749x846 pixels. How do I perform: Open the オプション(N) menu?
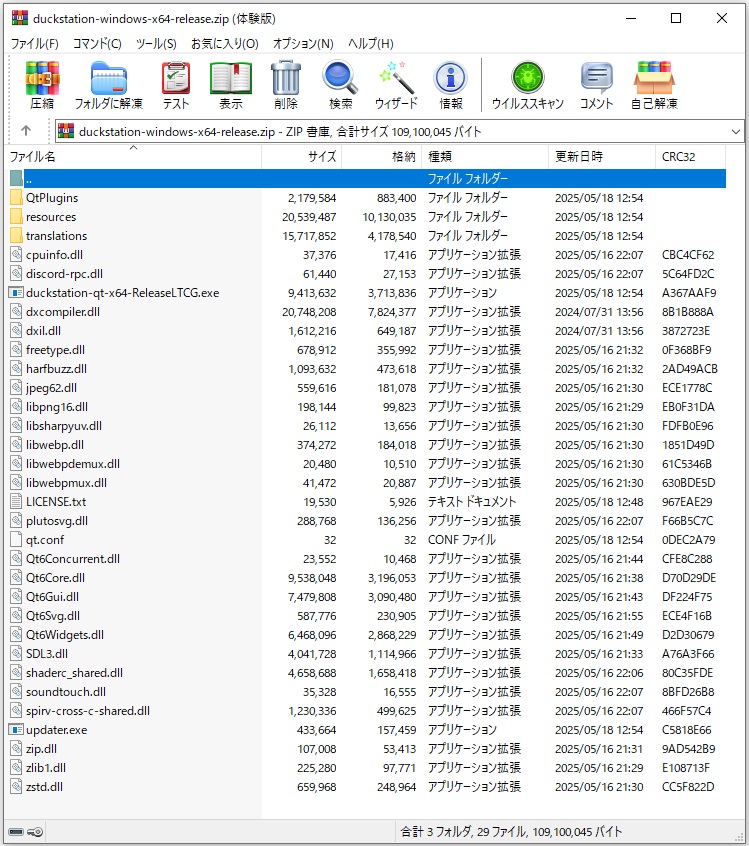pos(303,43)
